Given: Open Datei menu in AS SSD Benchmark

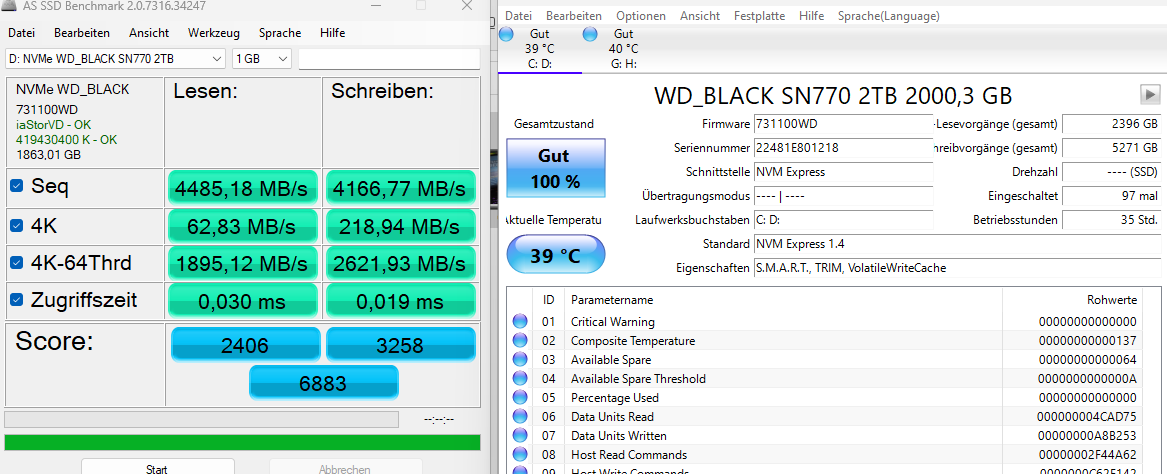Looking at the screenshot, I should point(22,33).
